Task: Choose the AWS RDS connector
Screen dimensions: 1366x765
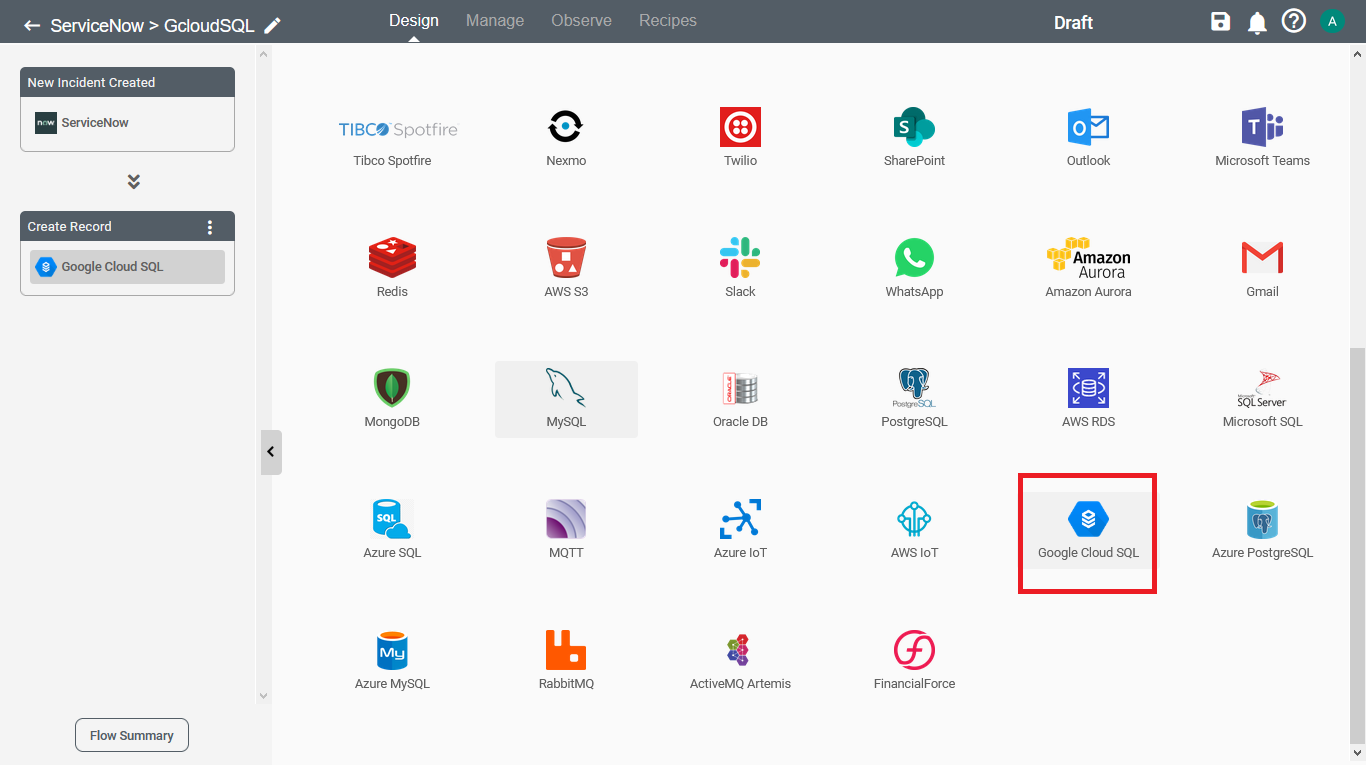Action: point(1088,399)
